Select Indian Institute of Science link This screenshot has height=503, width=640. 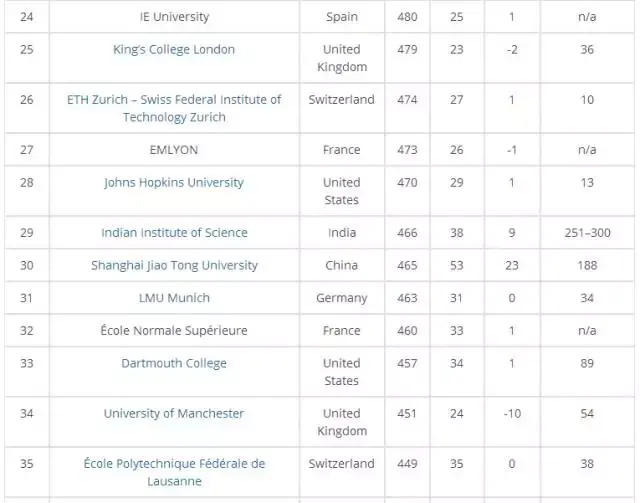[174, 233]
